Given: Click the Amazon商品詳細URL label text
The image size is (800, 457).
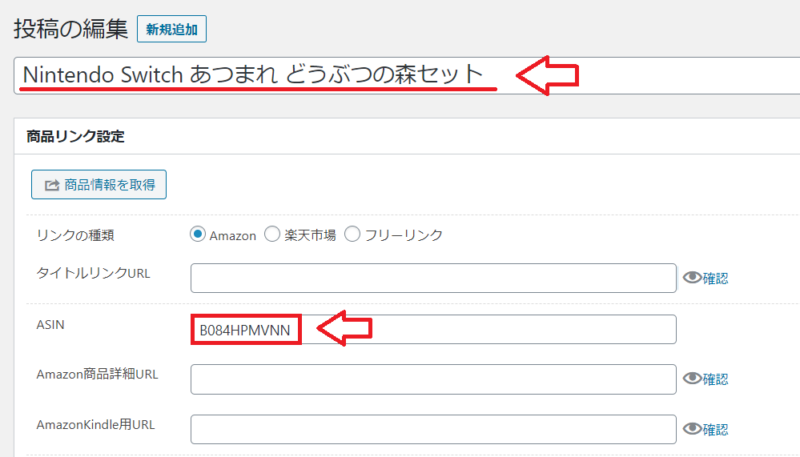Looking at the screenshot, I should (97, 374).
